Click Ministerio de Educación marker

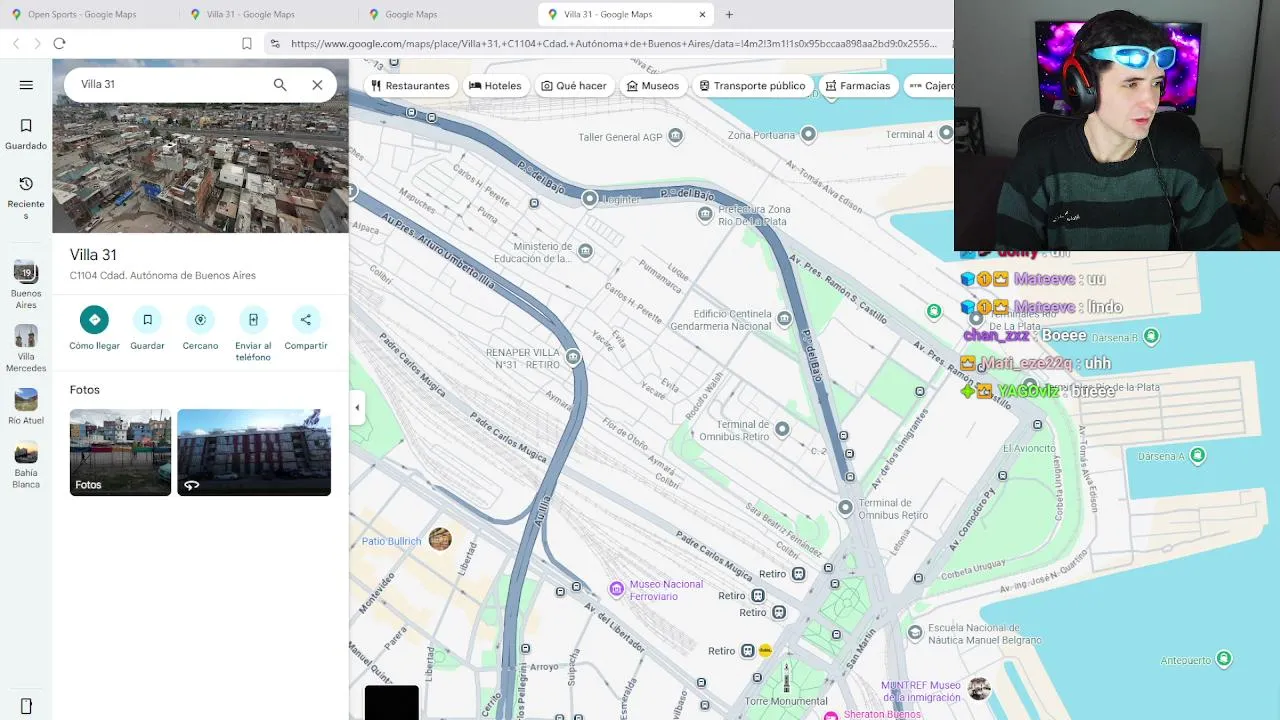pyautogui.click(x=586, y=251)
